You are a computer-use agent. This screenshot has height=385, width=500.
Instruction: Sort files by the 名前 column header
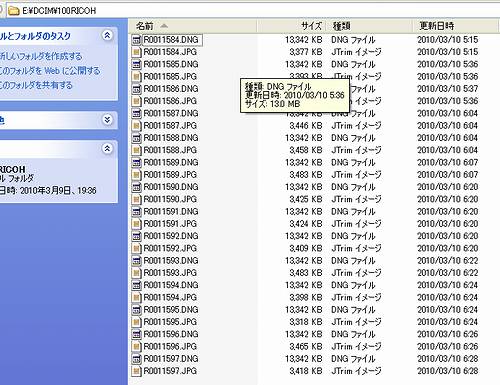pyautogui.click(x=193, y=26)
